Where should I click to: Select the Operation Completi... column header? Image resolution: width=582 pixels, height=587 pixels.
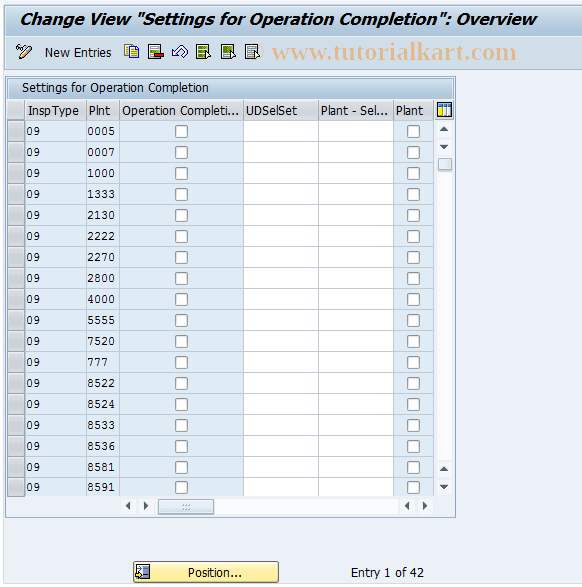(x=182, y=110)
